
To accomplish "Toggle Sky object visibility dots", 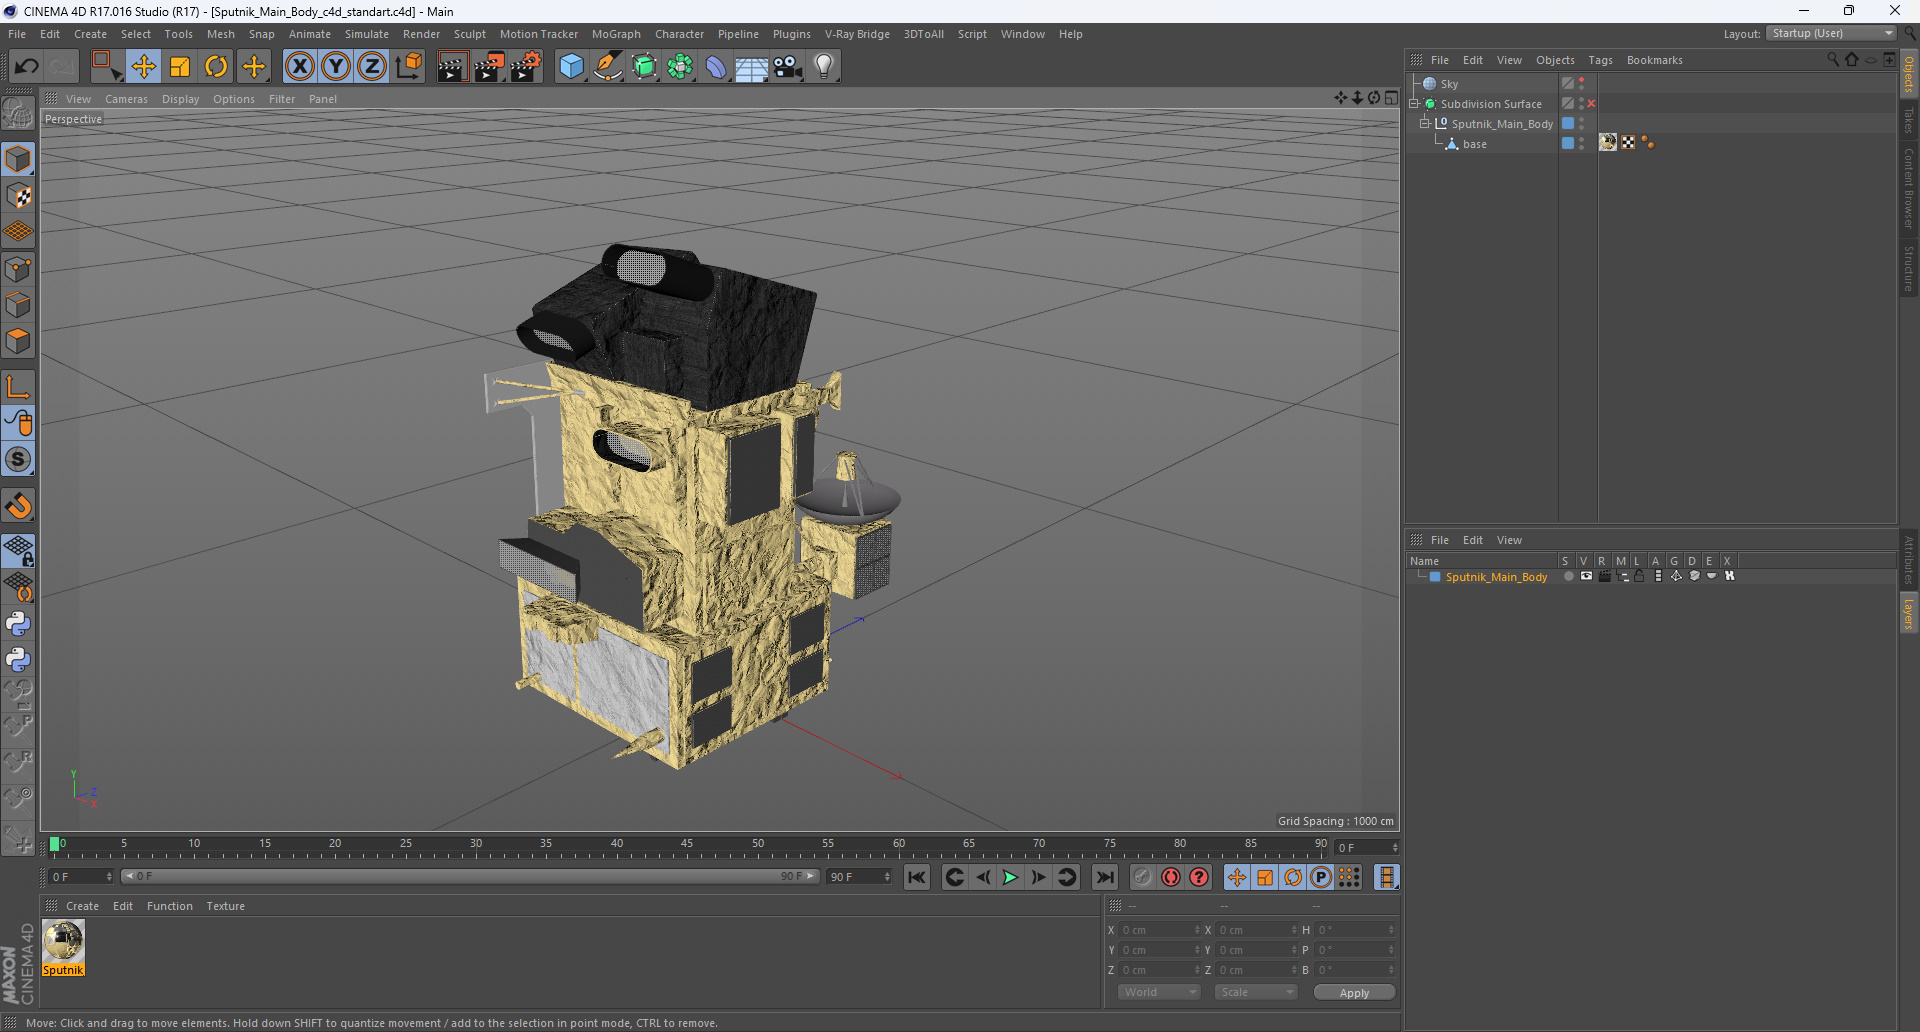I will pos(1581,84).
